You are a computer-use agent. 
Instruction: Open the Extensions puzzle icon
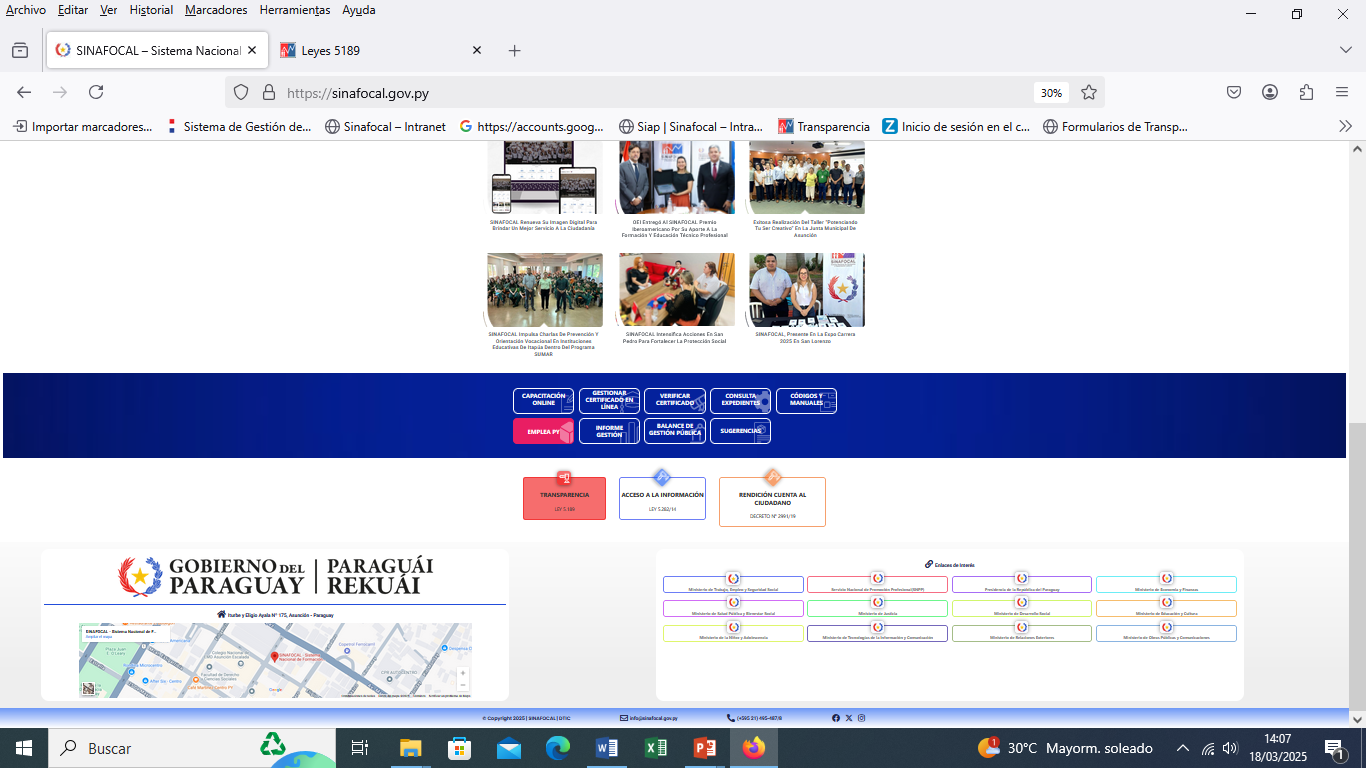pyautogui.click(x=1306, y=92)
